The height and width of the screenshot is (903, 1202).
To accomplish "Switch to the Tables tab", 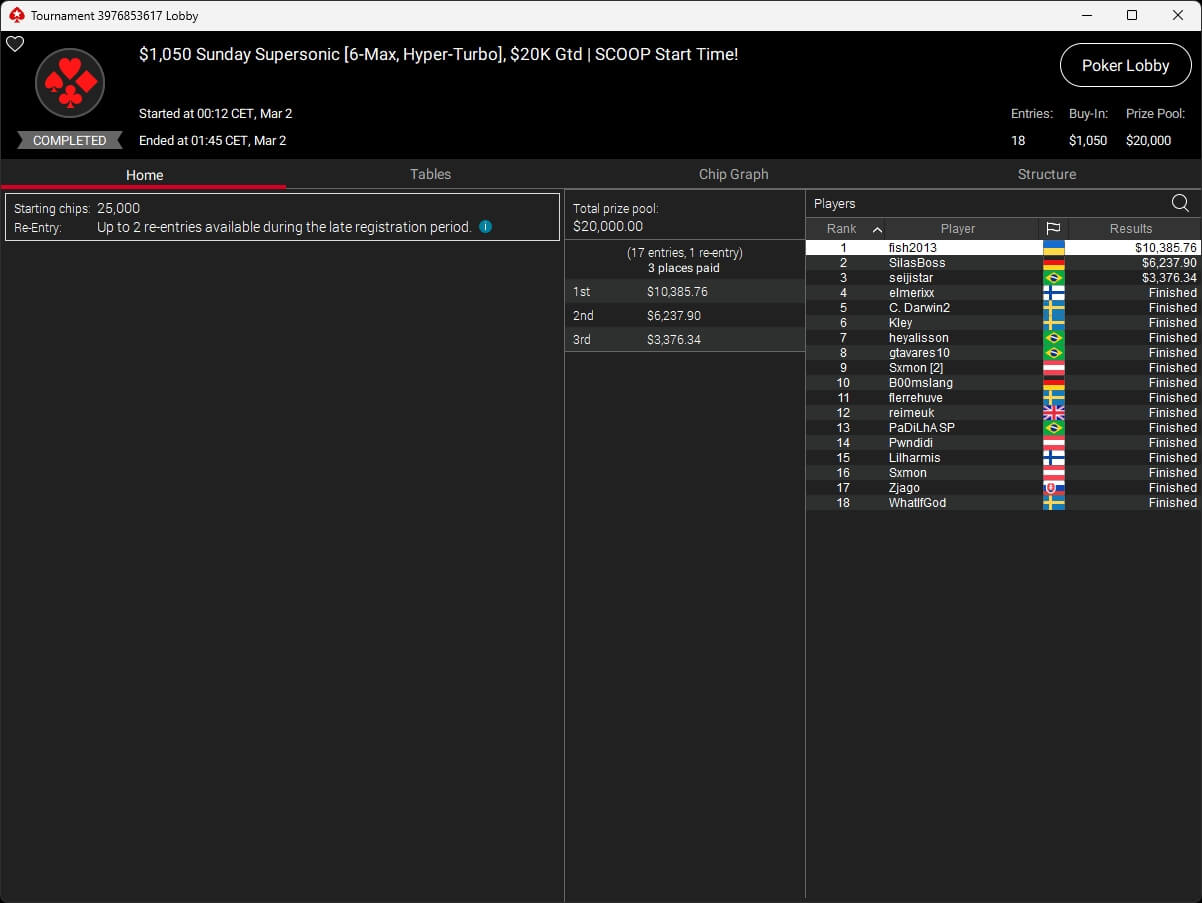I will click(430, 174).
